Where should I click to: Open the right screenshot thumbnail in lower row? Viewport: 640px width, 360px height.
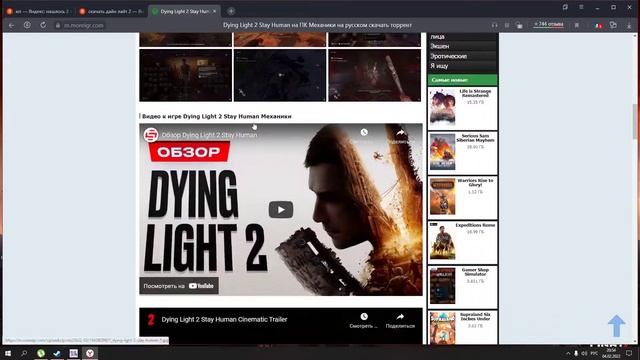375,75
